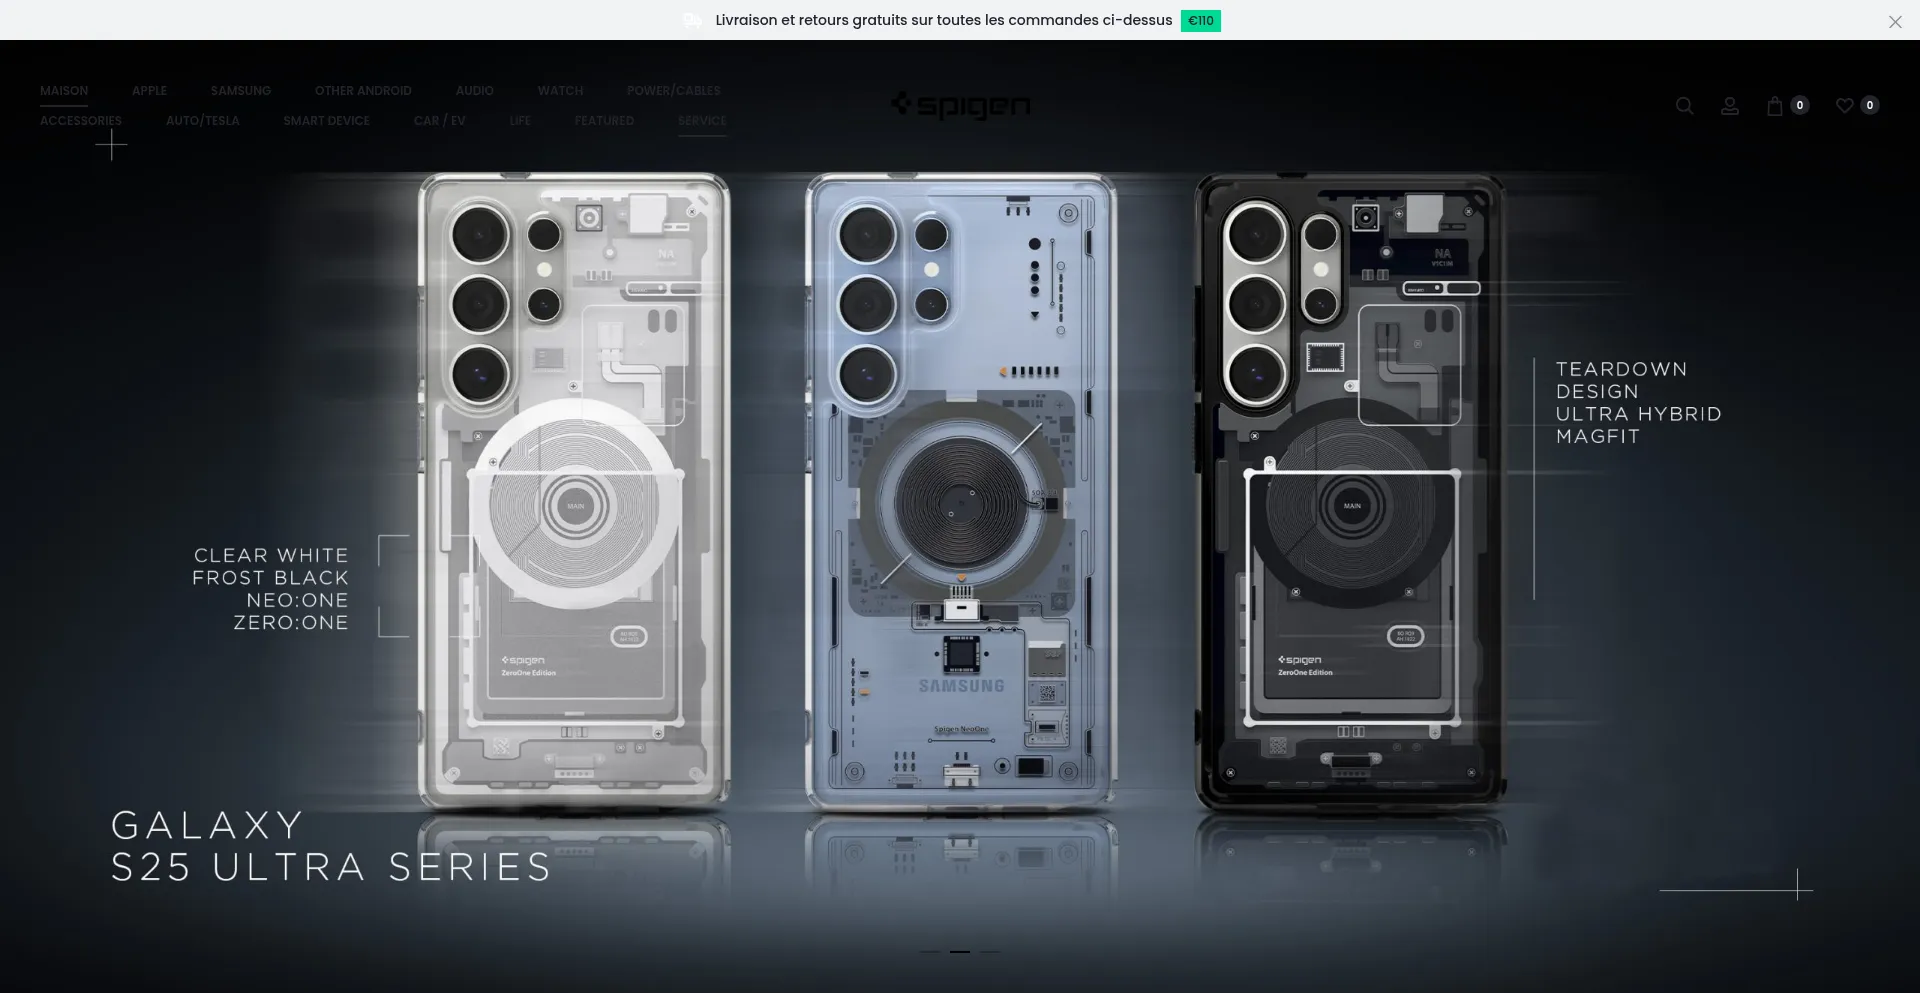The image size is (1920, 993).
Task: Open the AUDIO menu item
Action: point(475,90)
